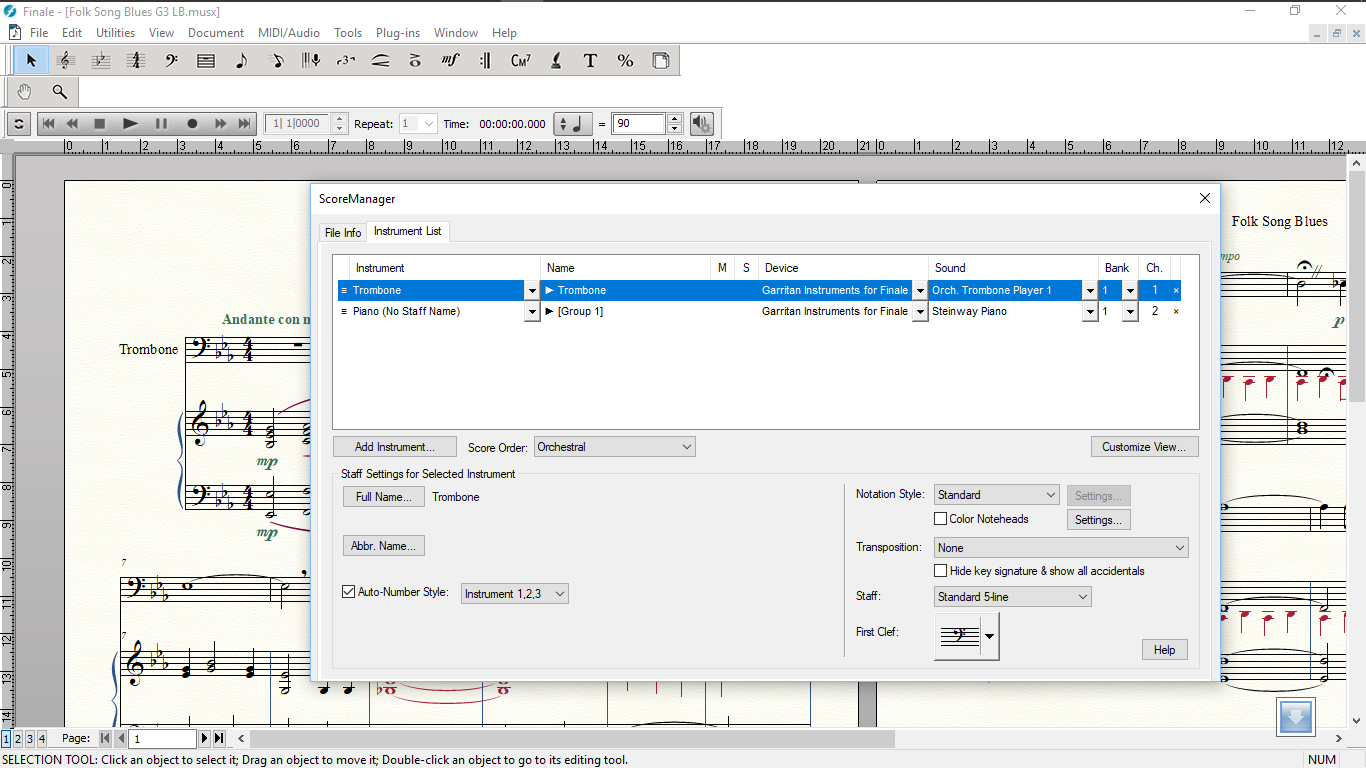
Task: Open the Notation Style dropdown
Action: point(996,495)
